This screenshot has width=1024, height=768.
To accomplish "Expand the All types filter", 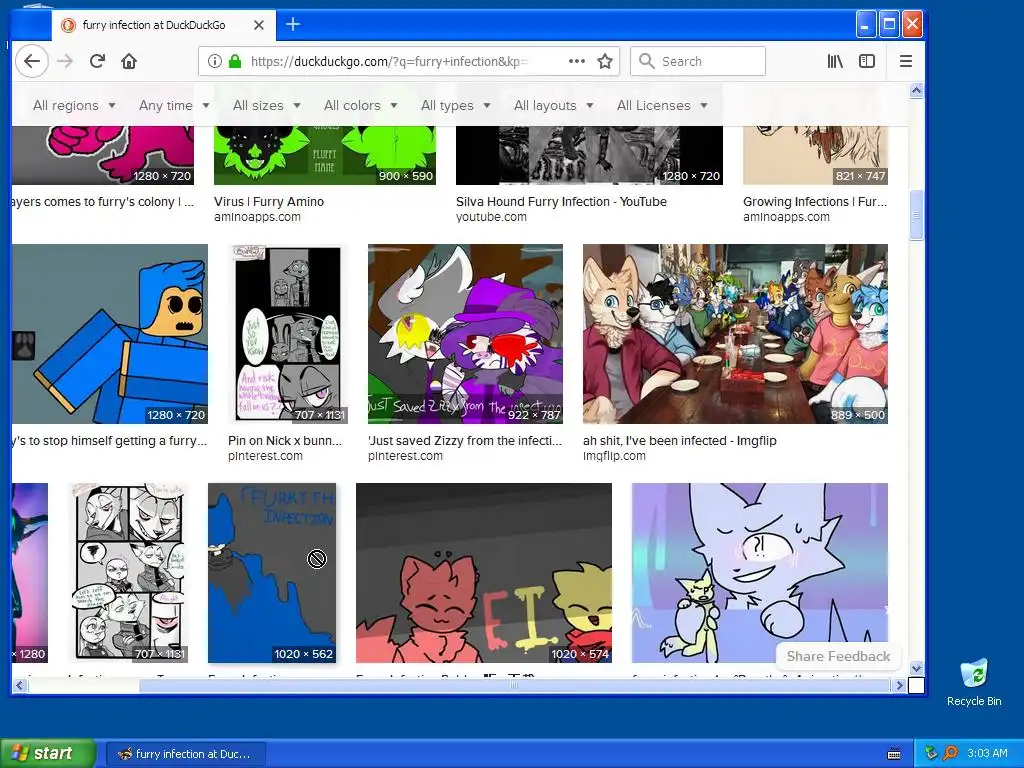I will [x=455, y=105].
